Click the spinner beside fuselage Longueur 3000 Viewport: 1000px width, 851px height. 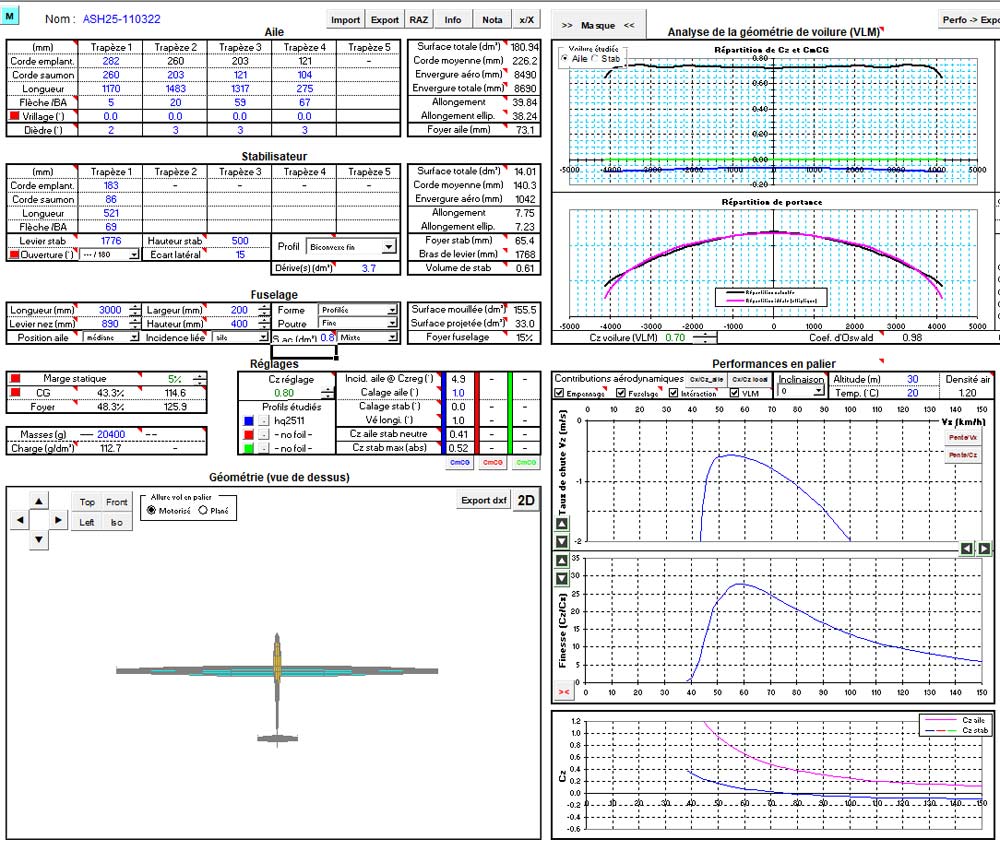point(135,310)
